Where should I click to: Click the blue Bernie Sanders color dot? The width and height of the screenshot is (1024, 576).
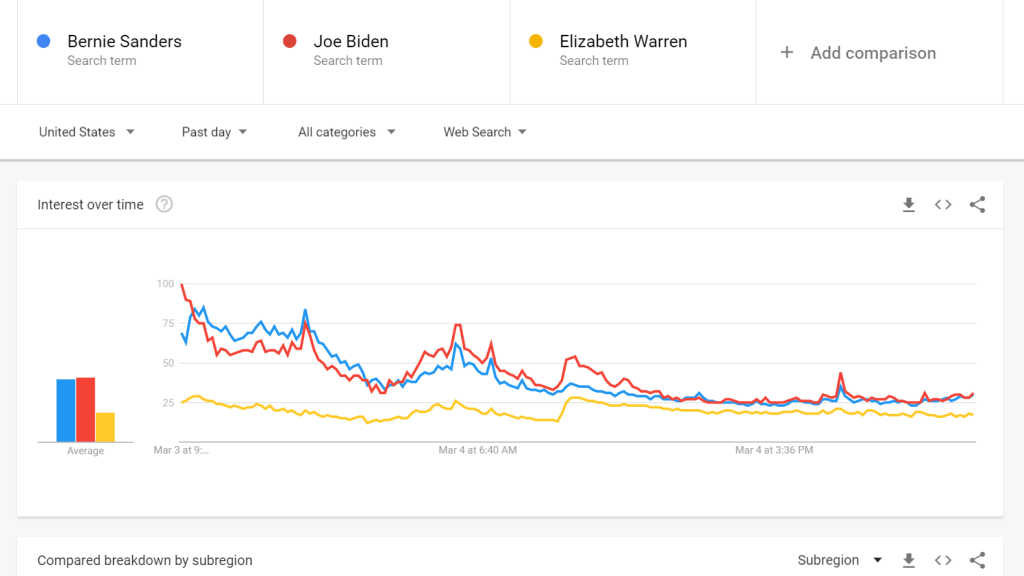43,42
